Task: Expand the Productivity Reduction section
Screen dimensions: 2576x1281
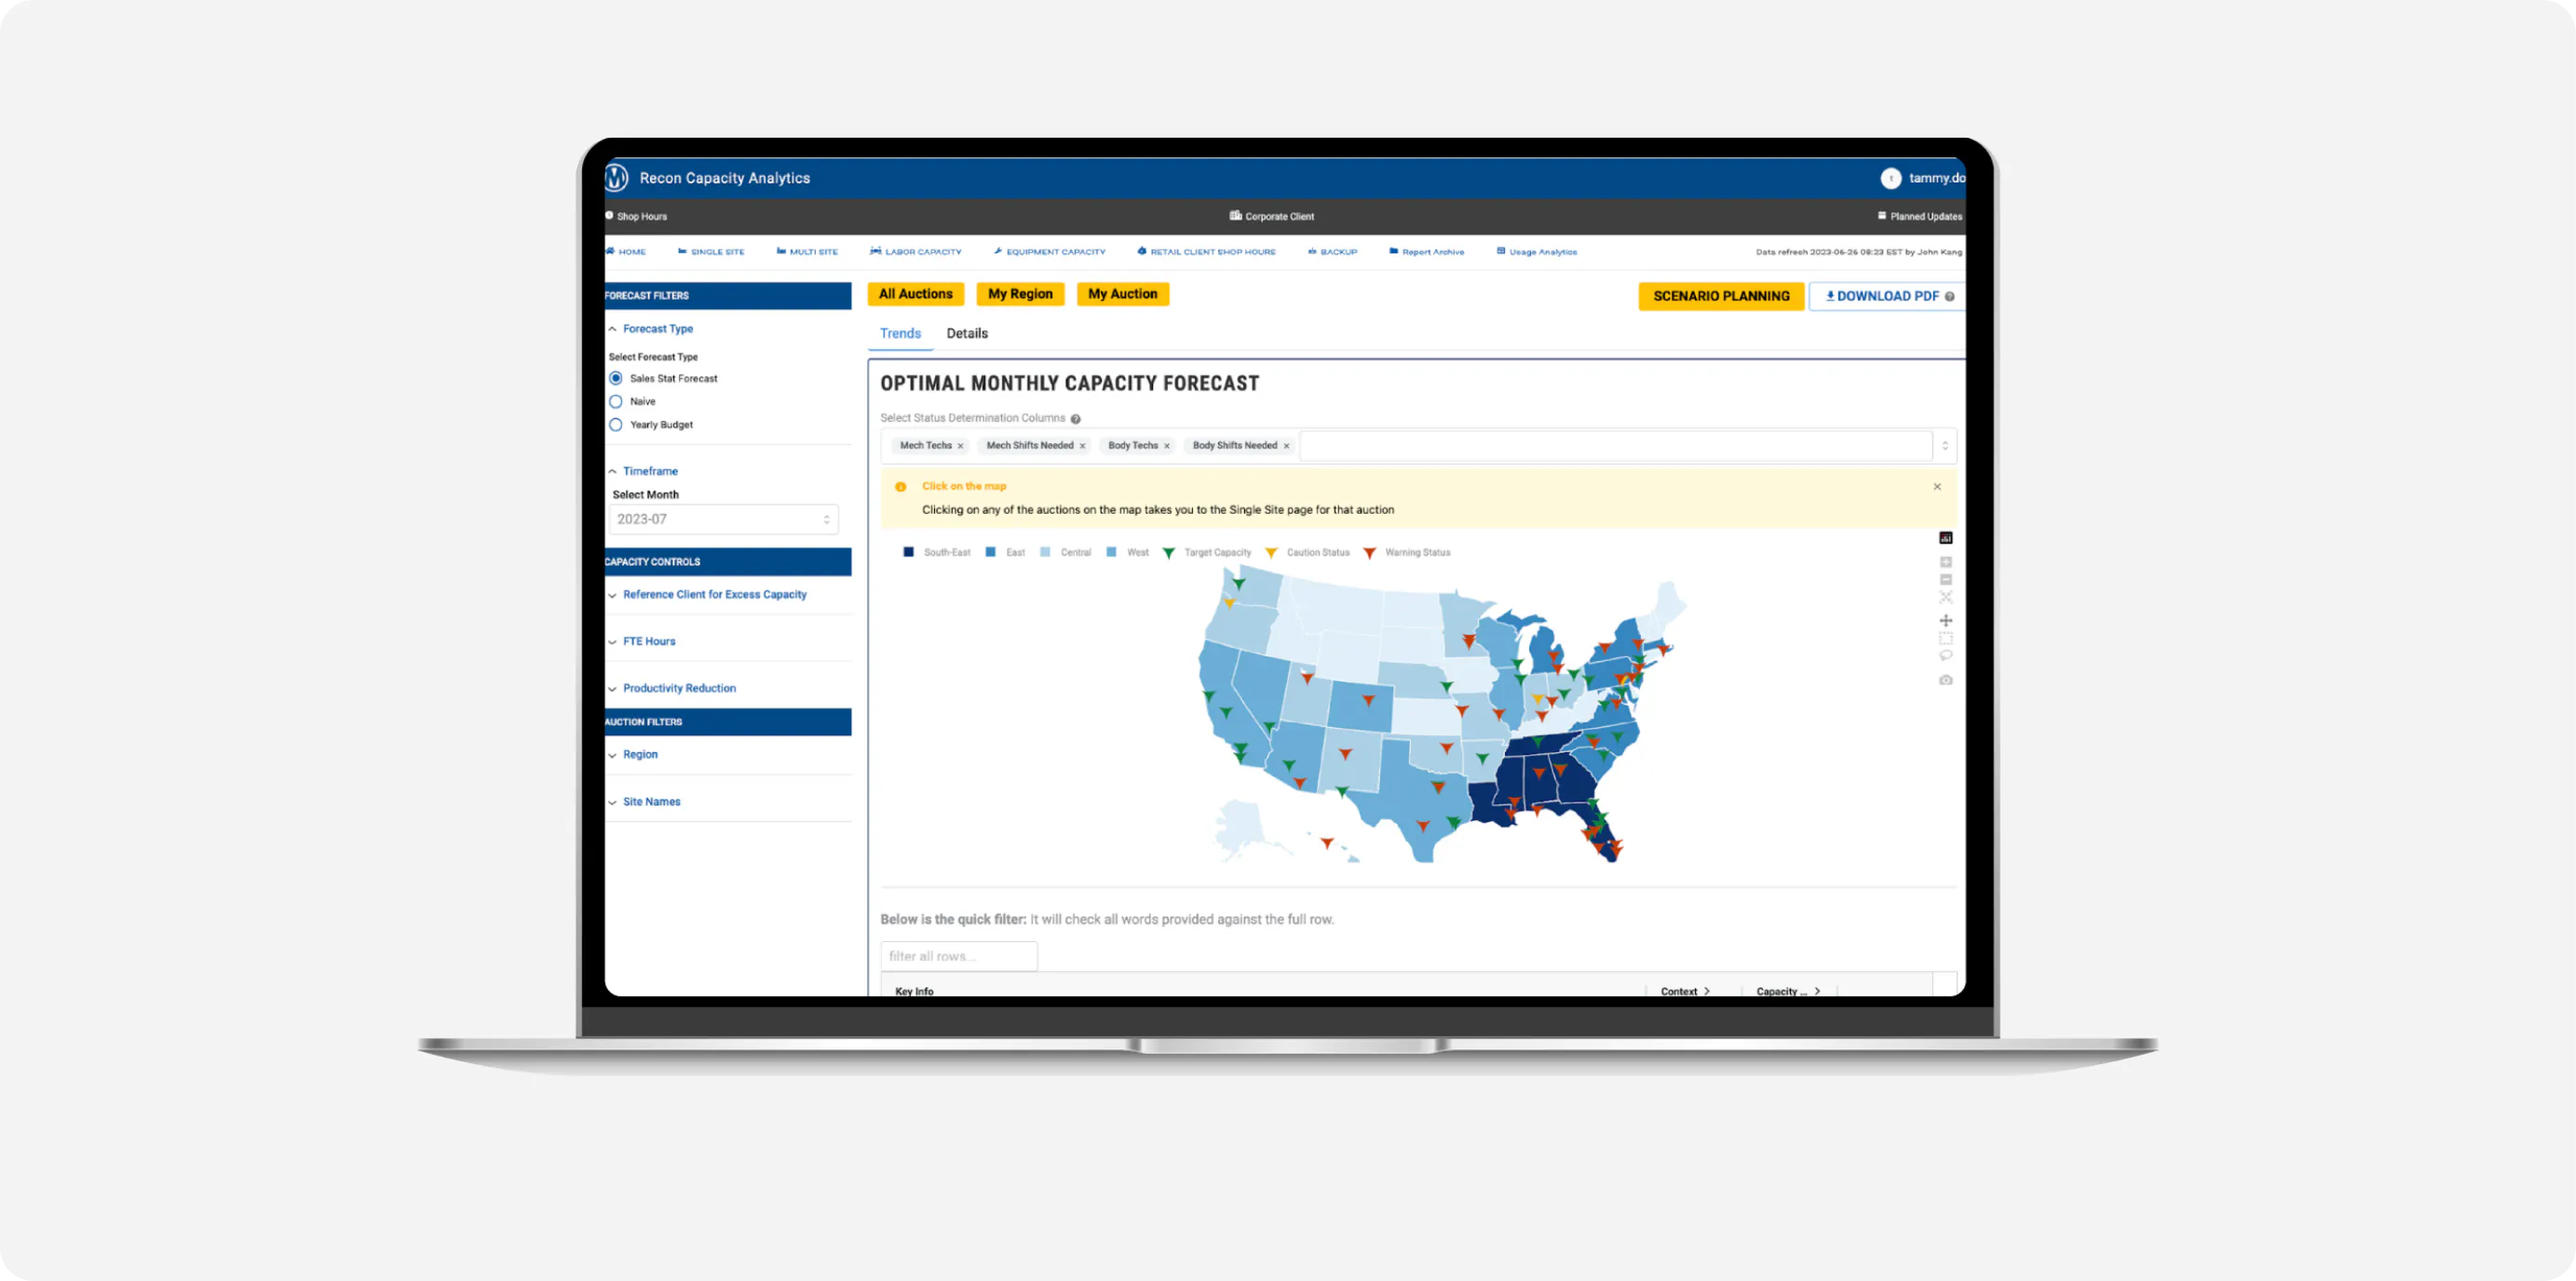Action: pos(672,689)
